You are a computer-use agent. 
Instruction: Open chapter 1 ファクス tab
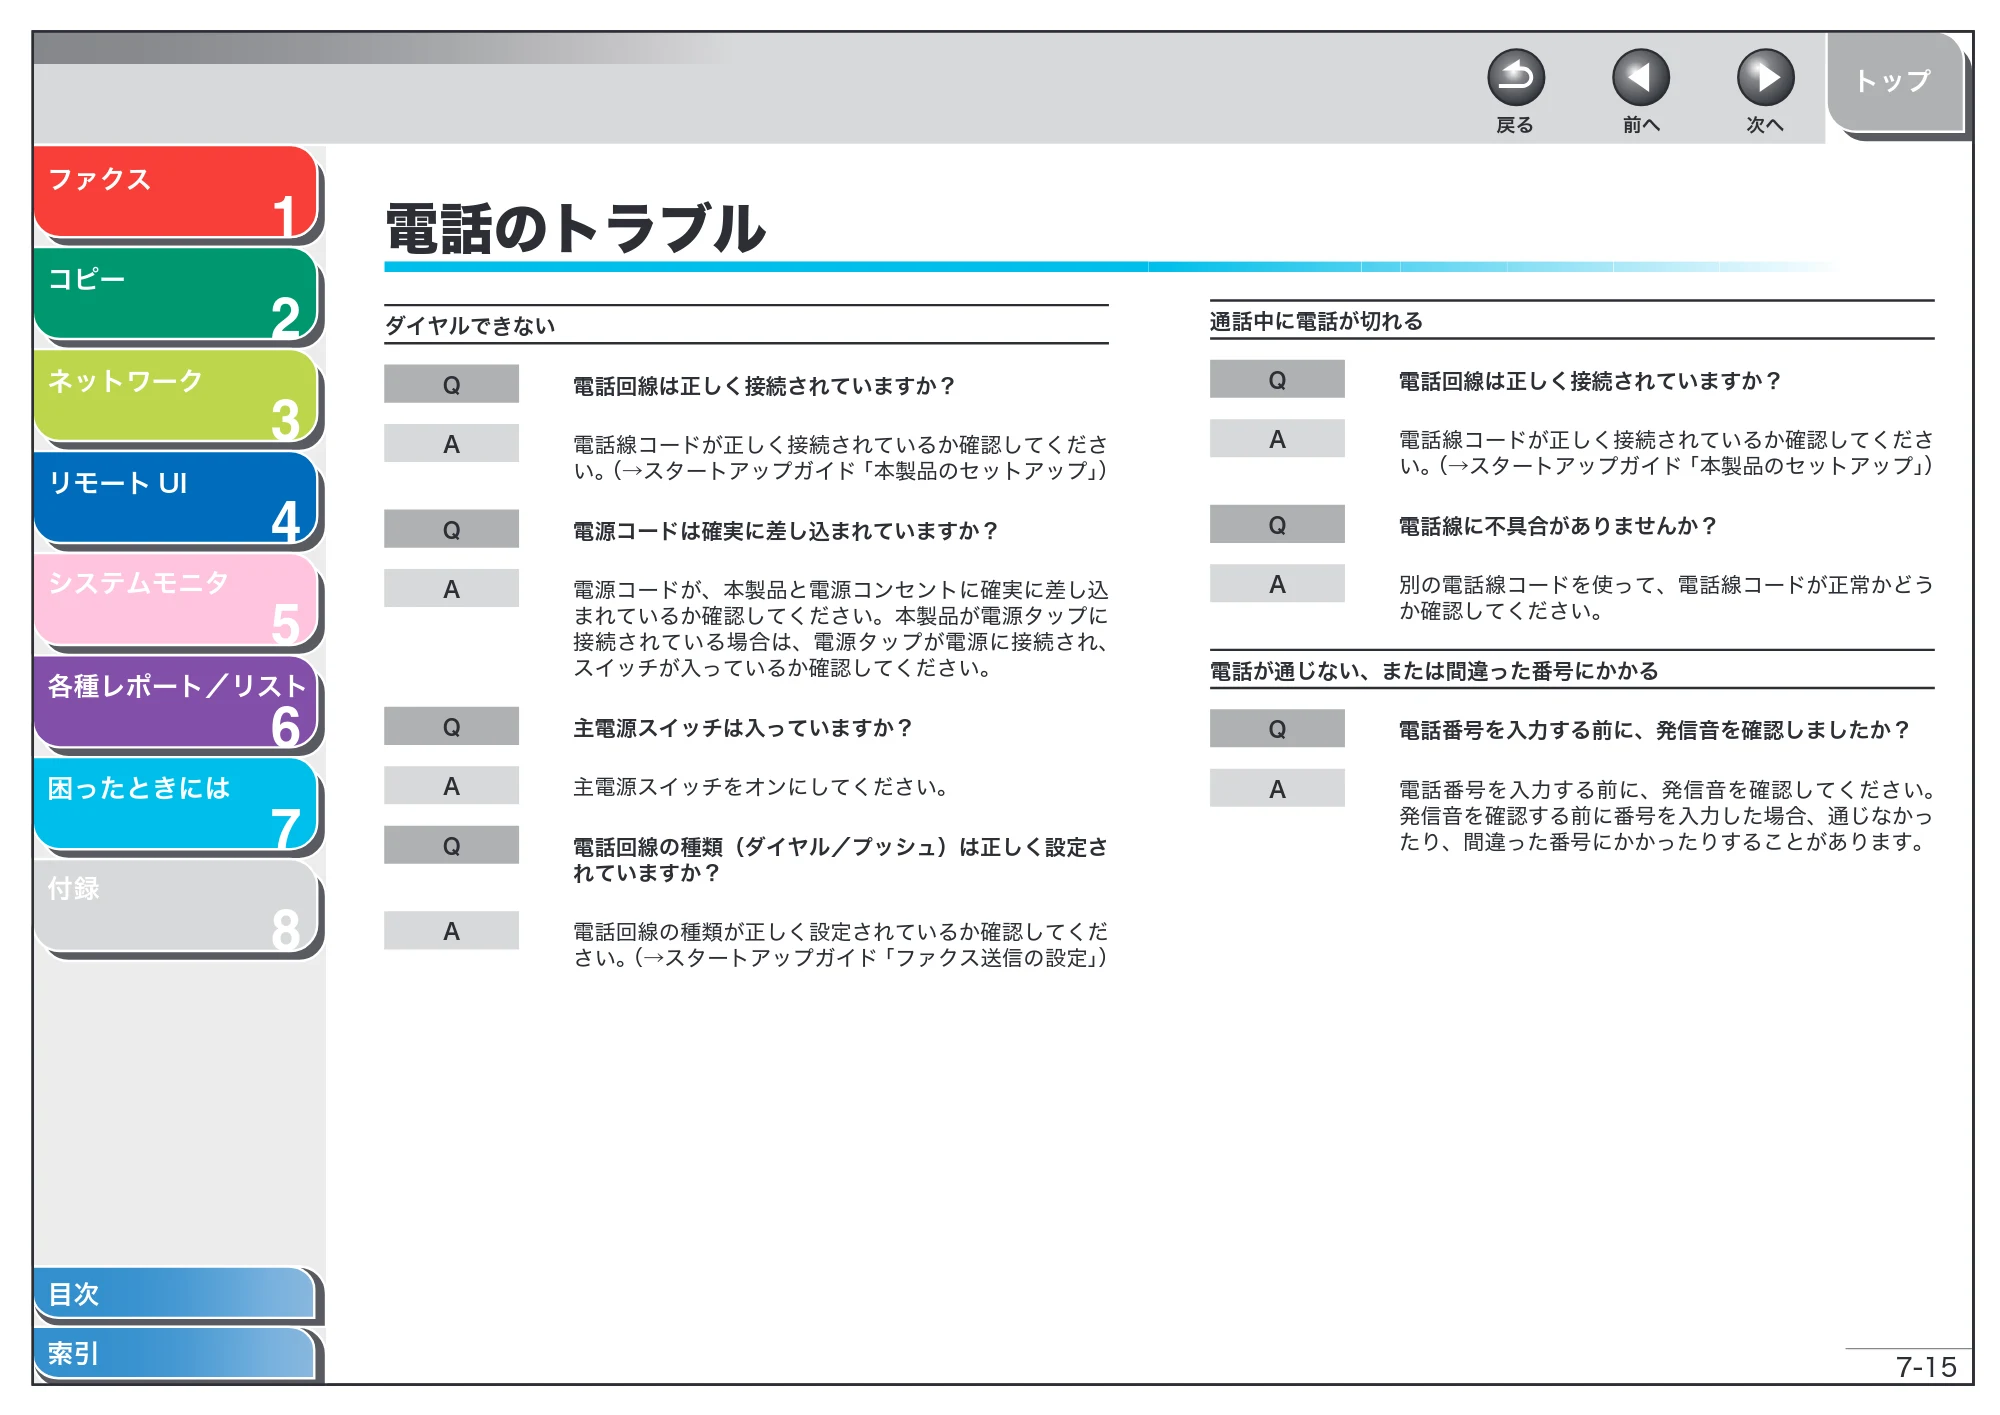(x=175, y=192)
